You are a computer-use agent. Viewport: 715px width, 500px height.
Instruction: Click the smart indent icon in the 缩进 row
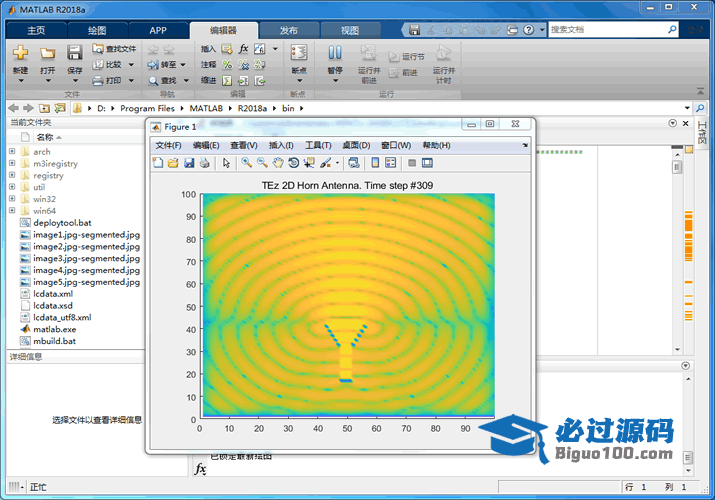pyautogui.click(x=227, y=81)
